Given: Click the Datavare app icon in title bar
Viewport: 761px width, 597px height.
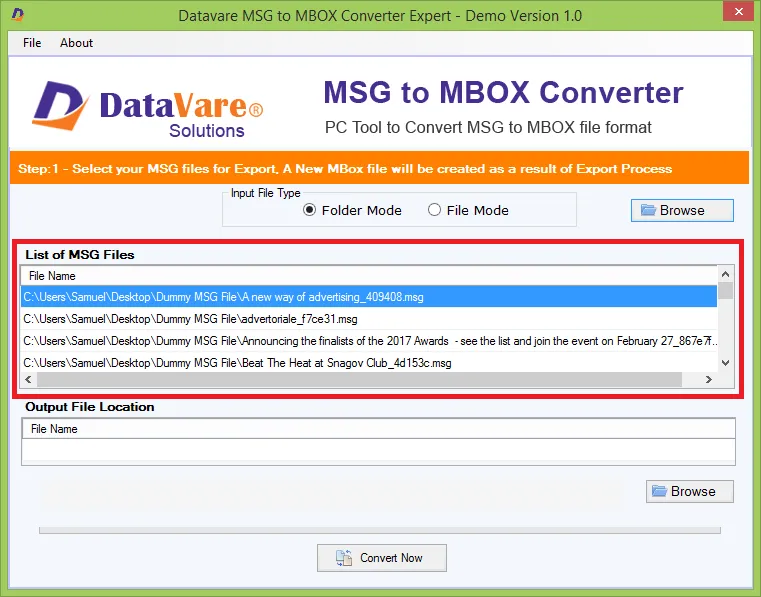Looking at the screenshot, I should click(x=17, y=15).
